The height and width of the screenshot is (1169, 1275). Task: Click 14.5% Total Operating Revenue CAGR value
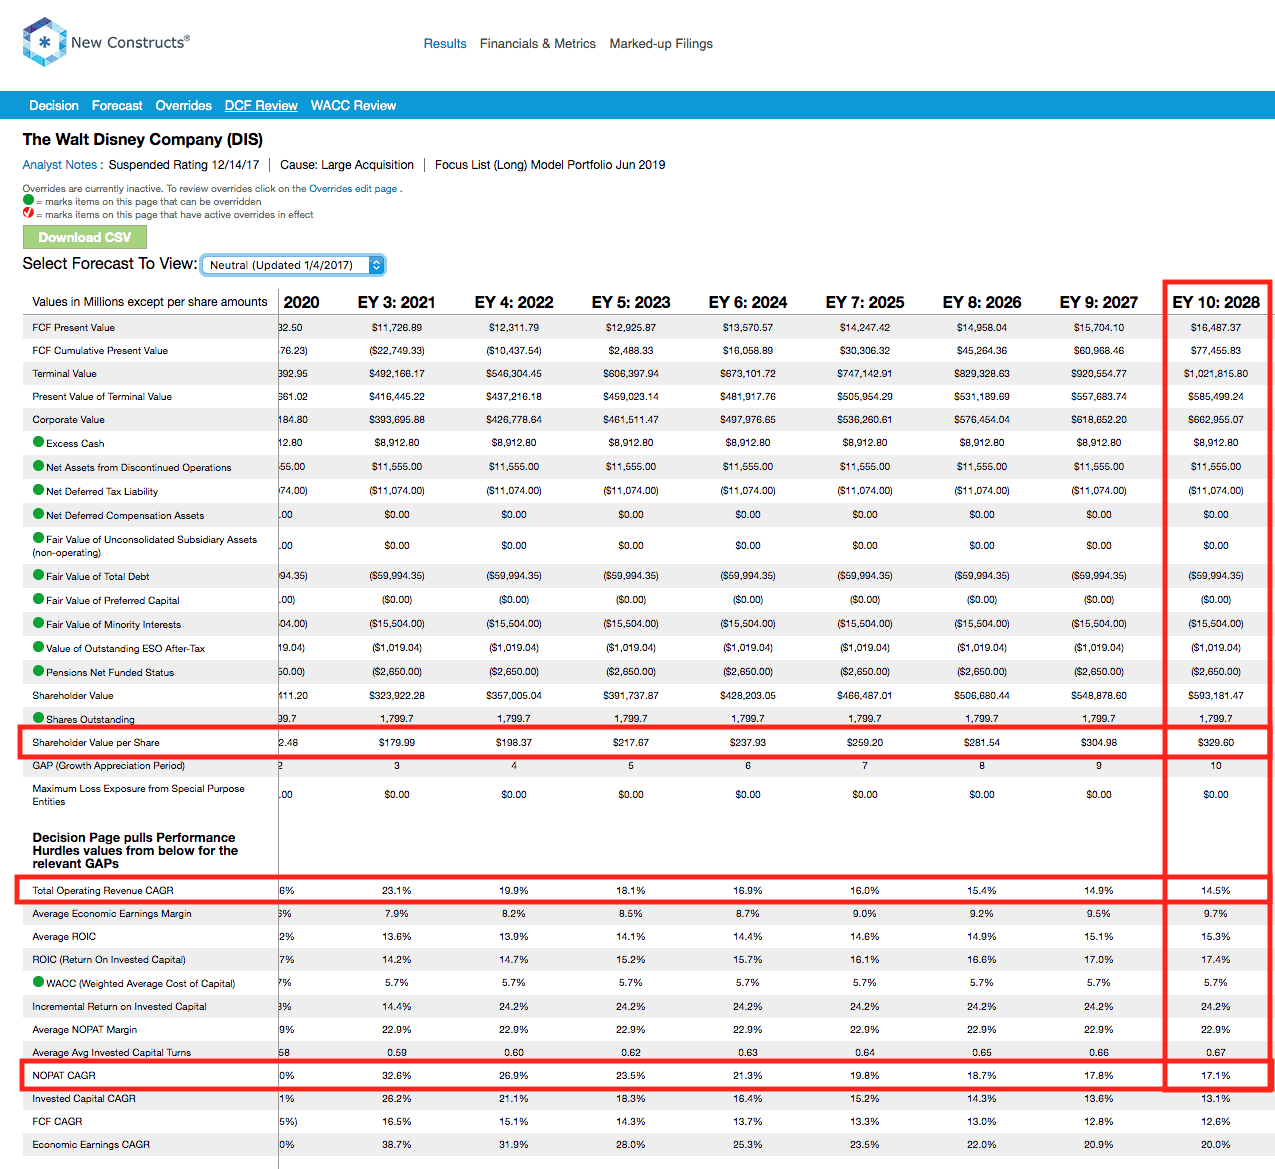pos(1216,890)
